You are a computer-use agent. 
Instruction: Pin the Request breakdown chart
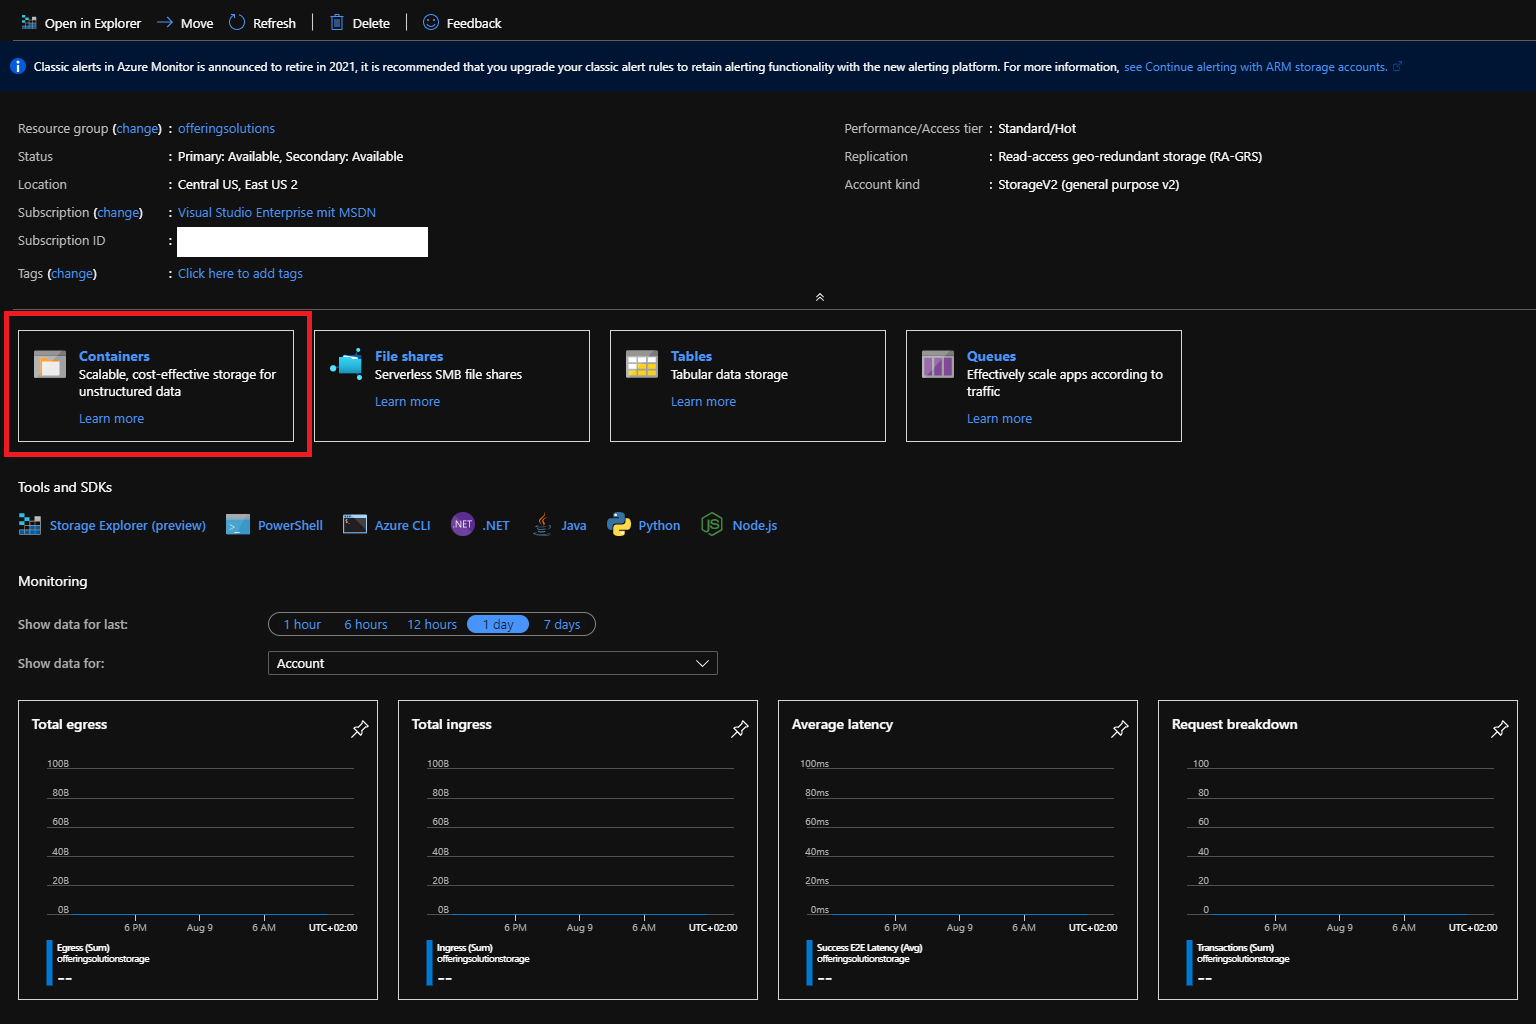click(x=1500, y=729)
